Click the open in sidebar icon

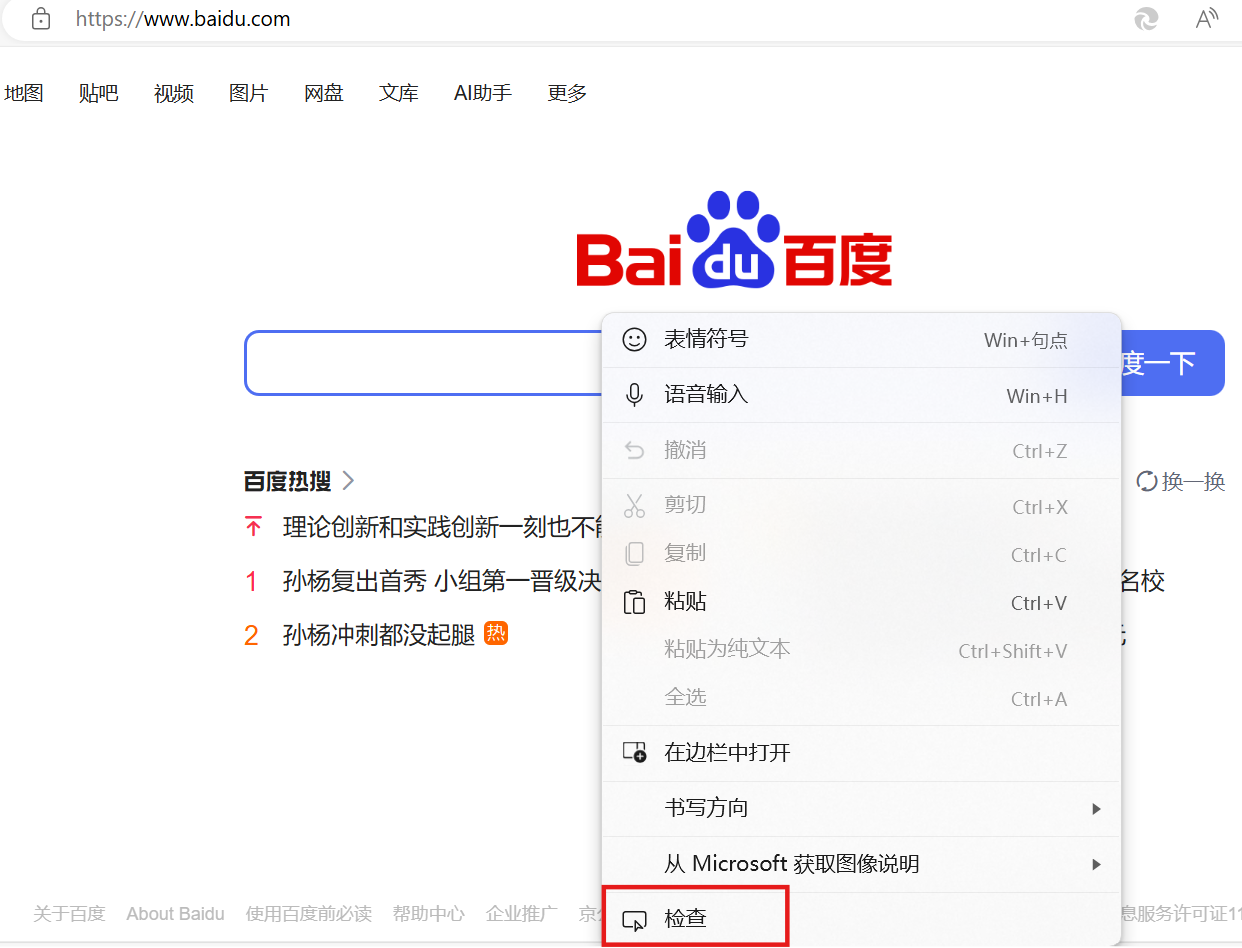click(x=634, y=752)
